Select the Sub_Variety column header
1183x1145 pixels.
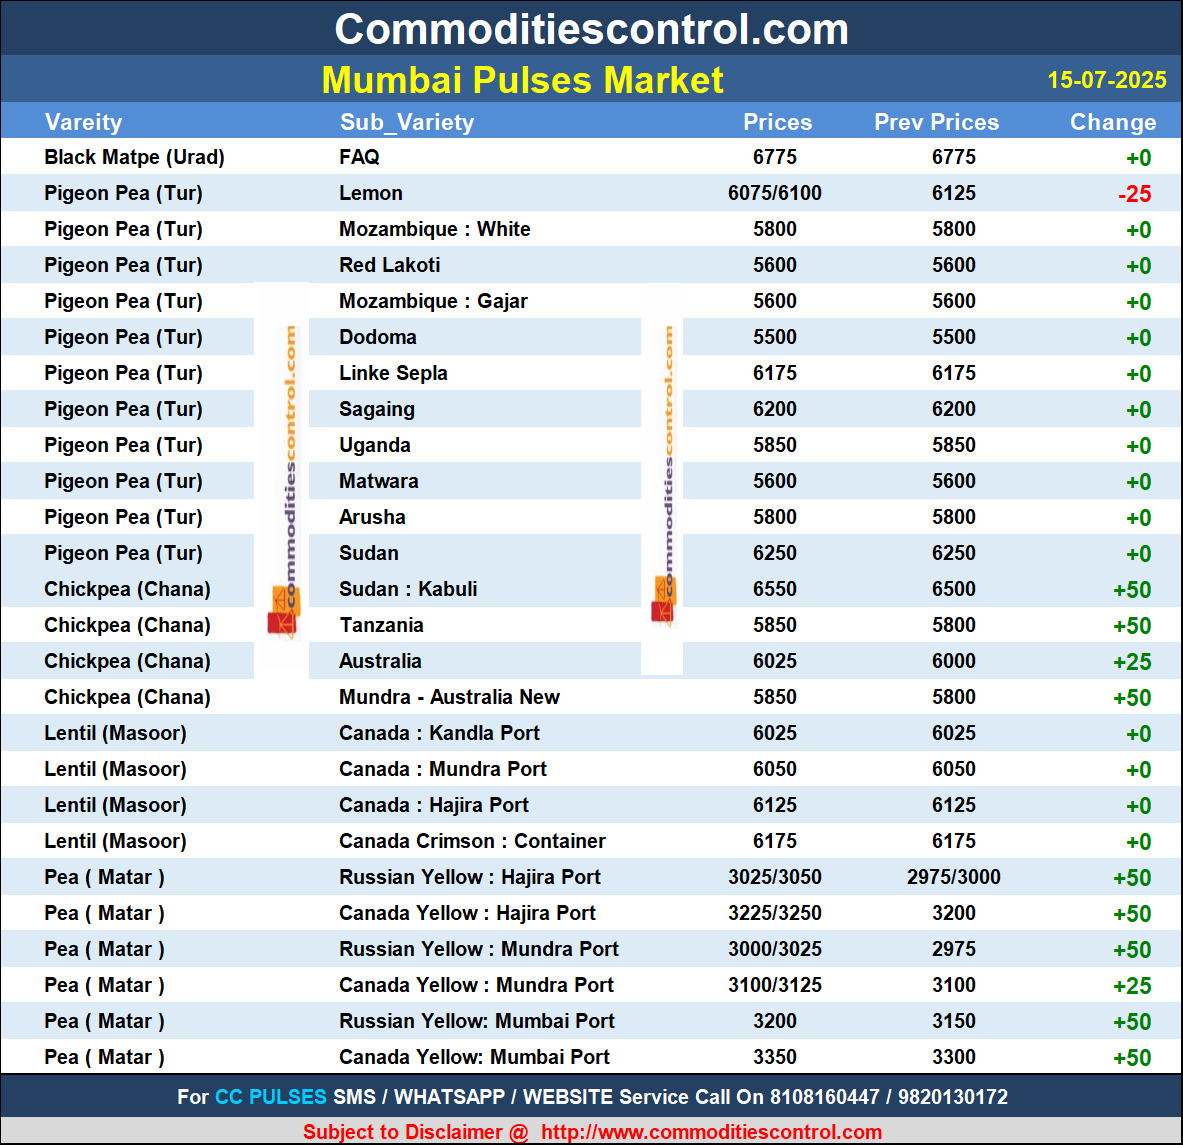(x=407, y=122)
